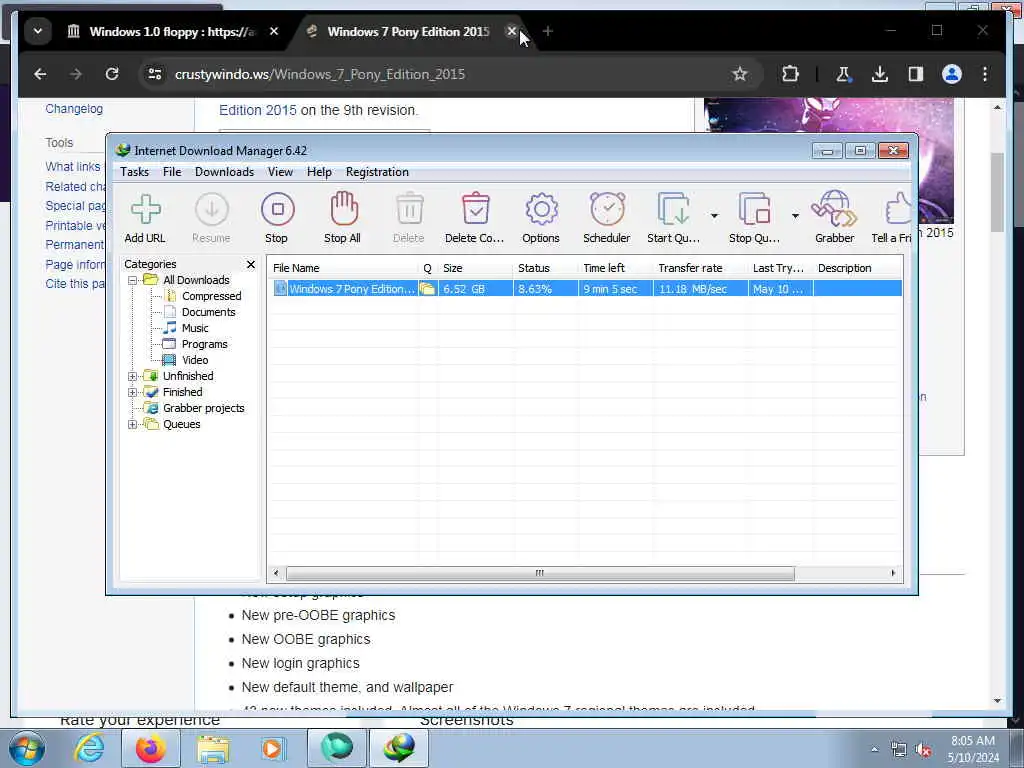1024x768 pixels.
Task: Open the Scheduler clock icon
Action: pos(607,217)
